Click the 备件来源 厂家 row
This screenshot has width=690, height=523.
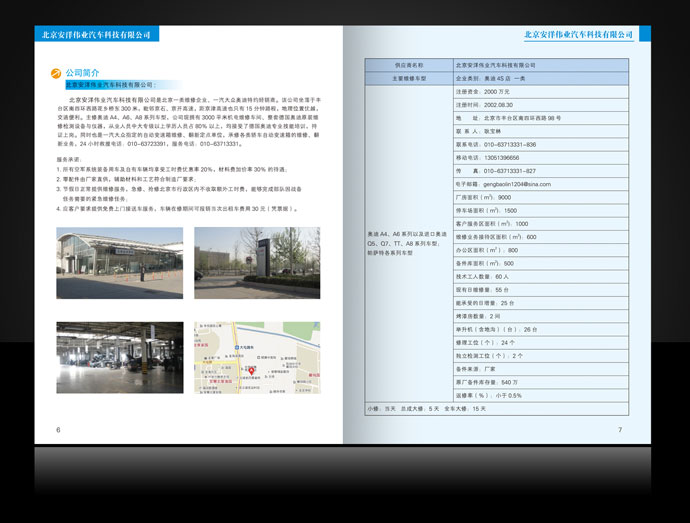[541, 369]
